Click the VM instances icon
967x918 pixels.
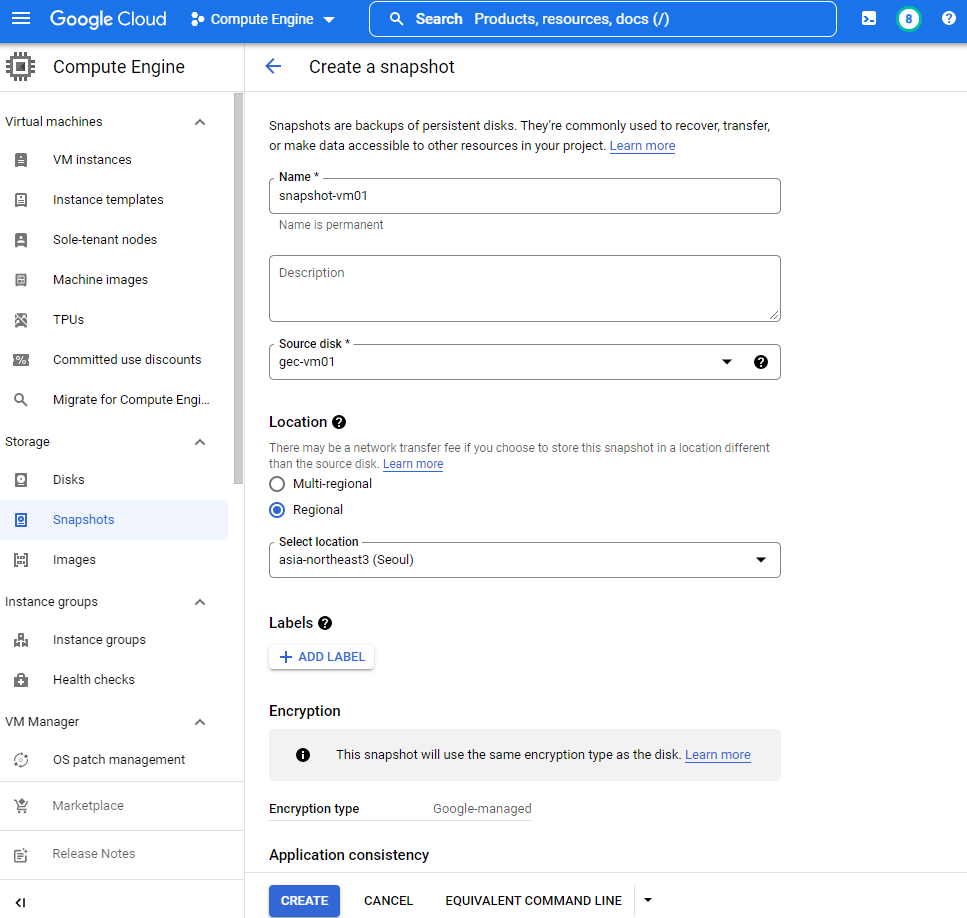tap(21, 160)
